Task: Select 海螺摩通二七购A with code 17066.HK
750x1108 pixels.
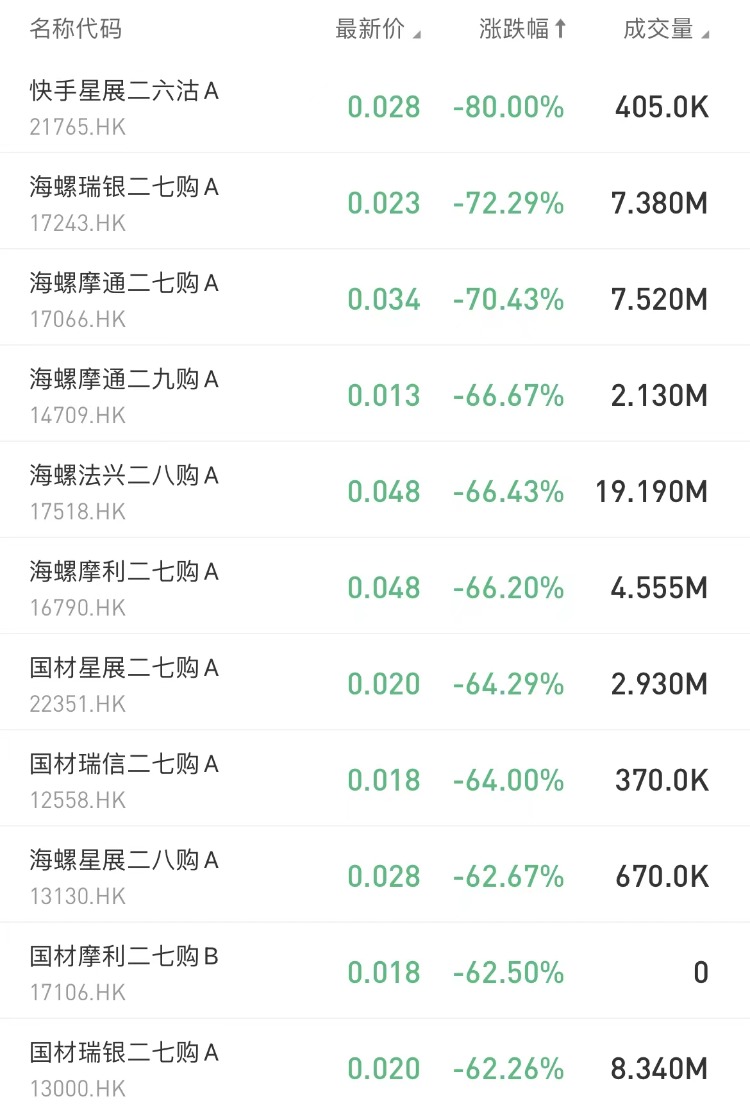Action: pyautogui.click(x=124, y=284)
